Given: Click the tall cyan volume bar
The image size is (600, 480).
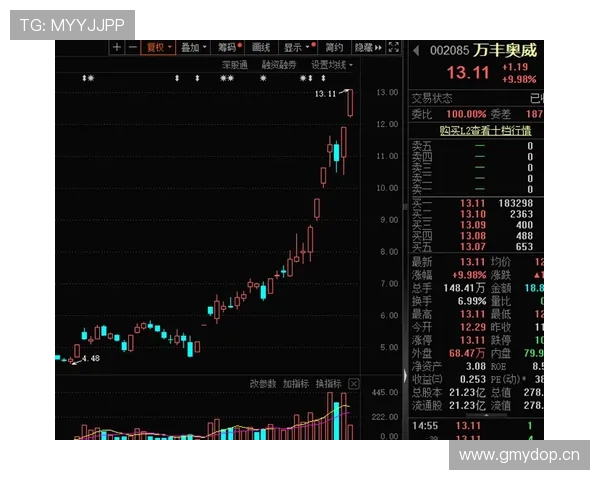Looking at the screenshot, I should click(336, 421).
